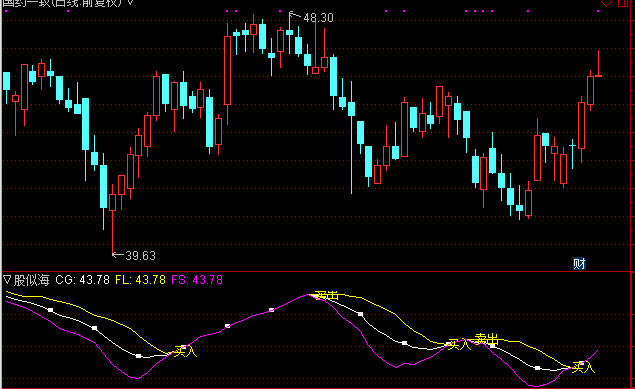Screen dimensions: 635x389
Task: Click the red diamond icon in the top-right corner
Action: click(x=606, y=3)
